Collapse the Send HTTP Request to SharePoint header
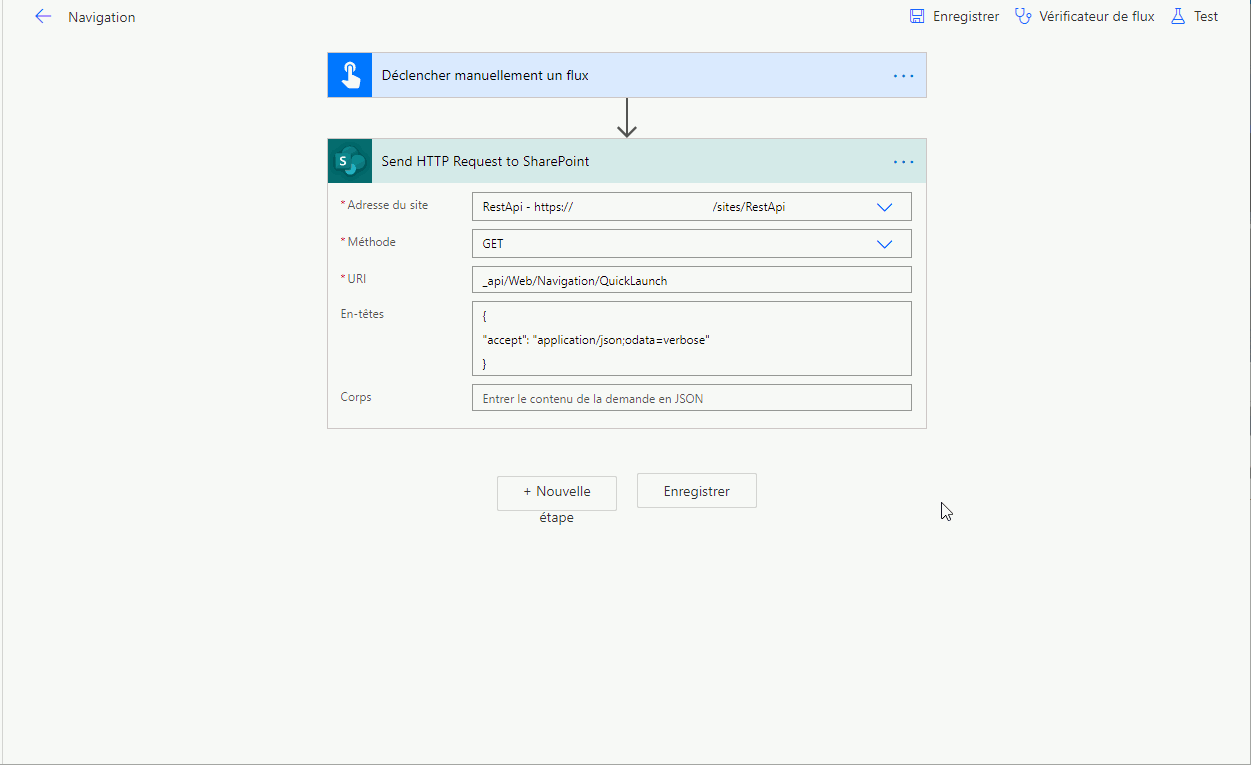The width and height of the screenshot is (1251, 765). point(627,161)
